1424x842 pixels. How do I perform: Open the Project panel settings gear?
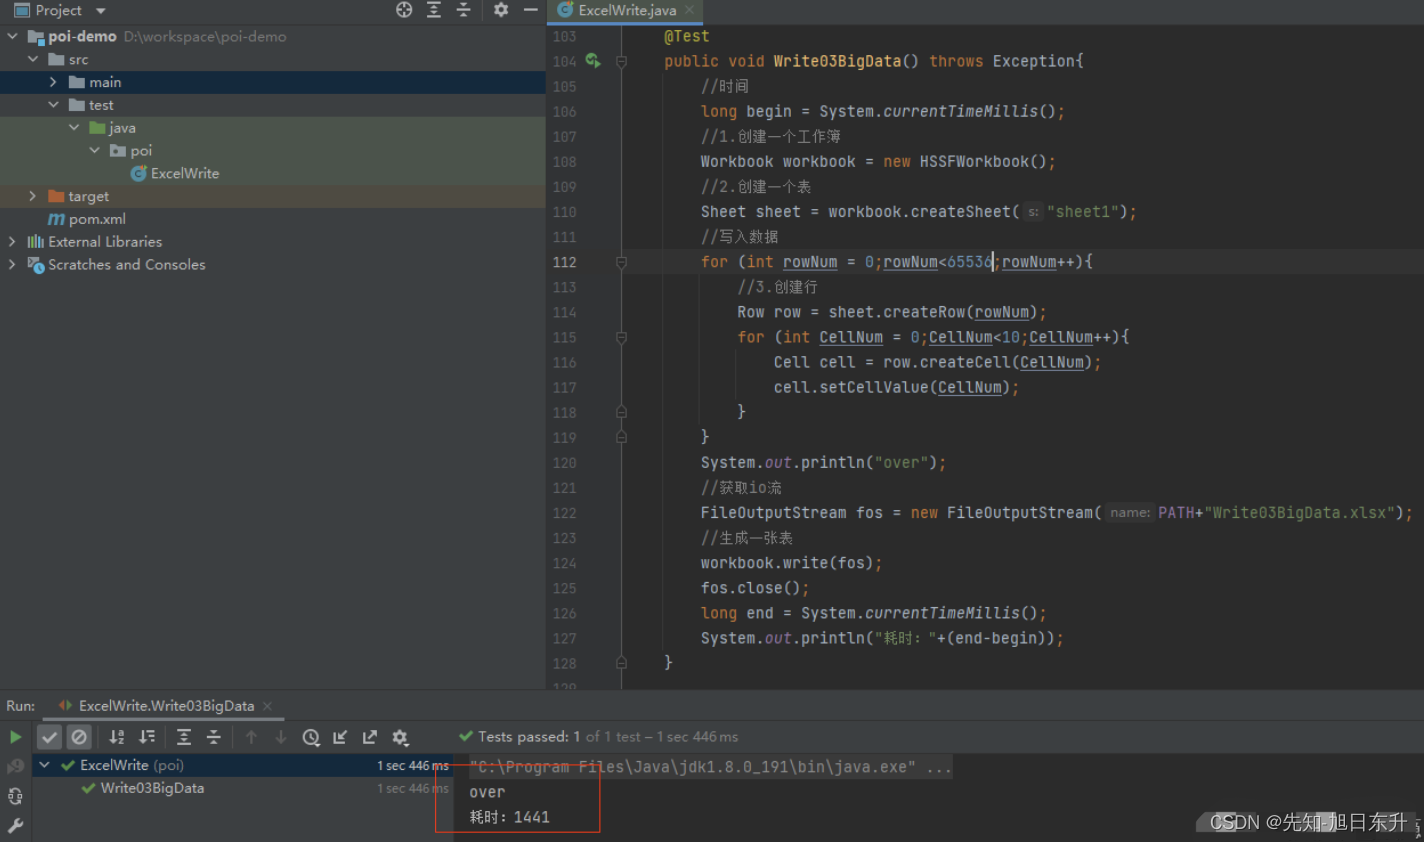click(x=501, y=10)
